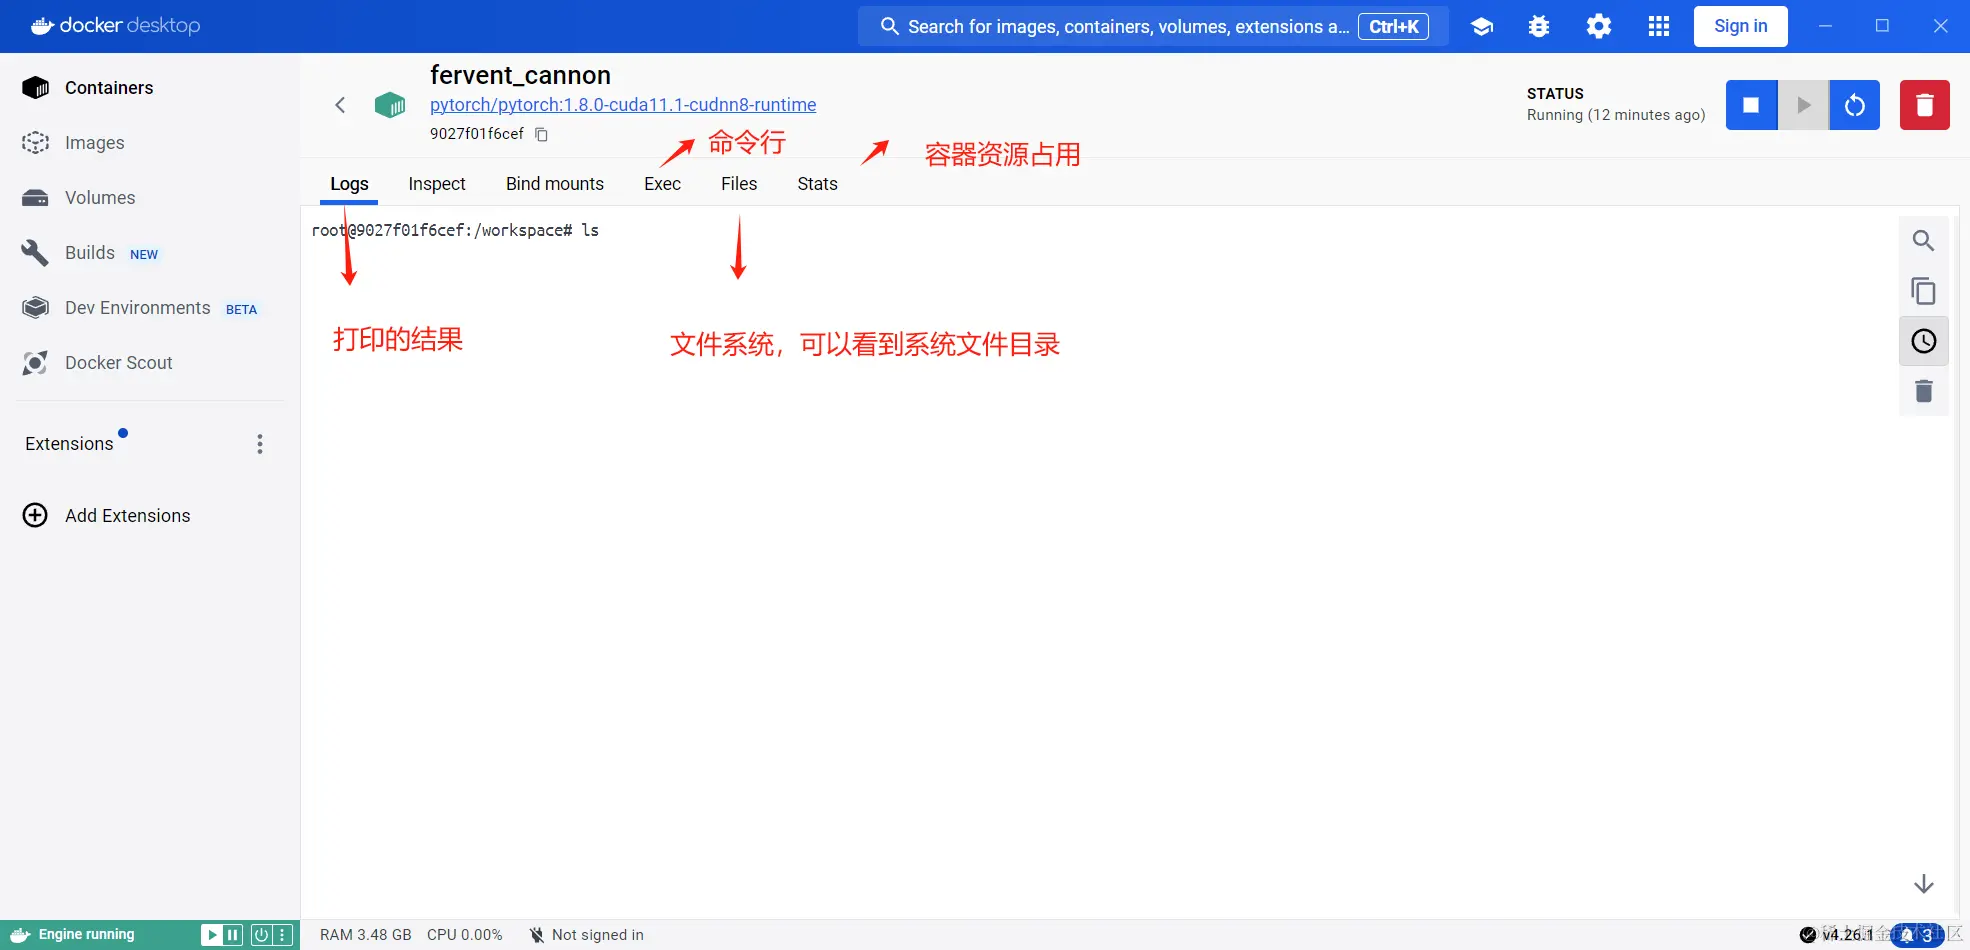This screenshot has width=1970, height=950.
Task: Pause the Docker engine
Action: pos(233,935)
